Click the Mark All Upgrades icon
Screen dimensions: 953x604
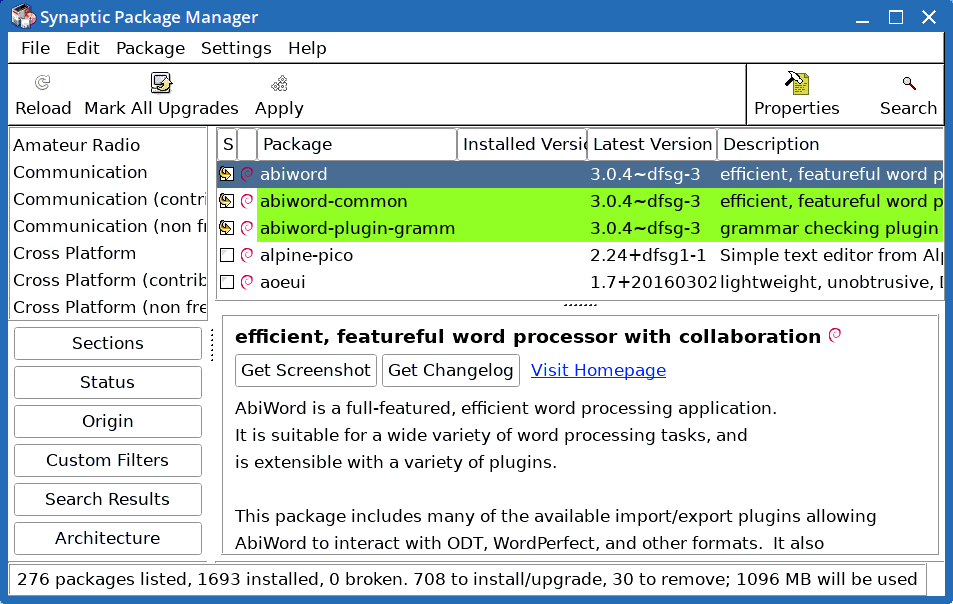(161, 82)
